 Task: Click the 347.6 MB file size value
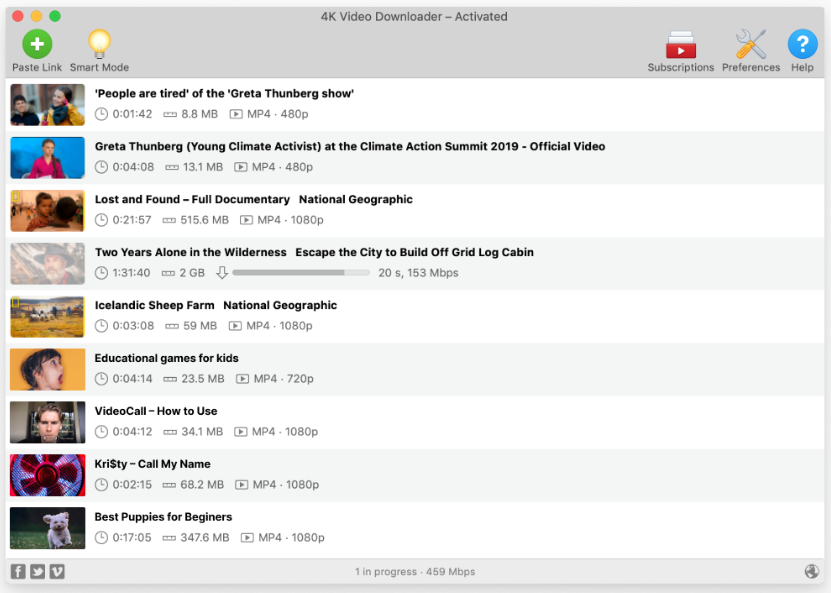[205, 538]
